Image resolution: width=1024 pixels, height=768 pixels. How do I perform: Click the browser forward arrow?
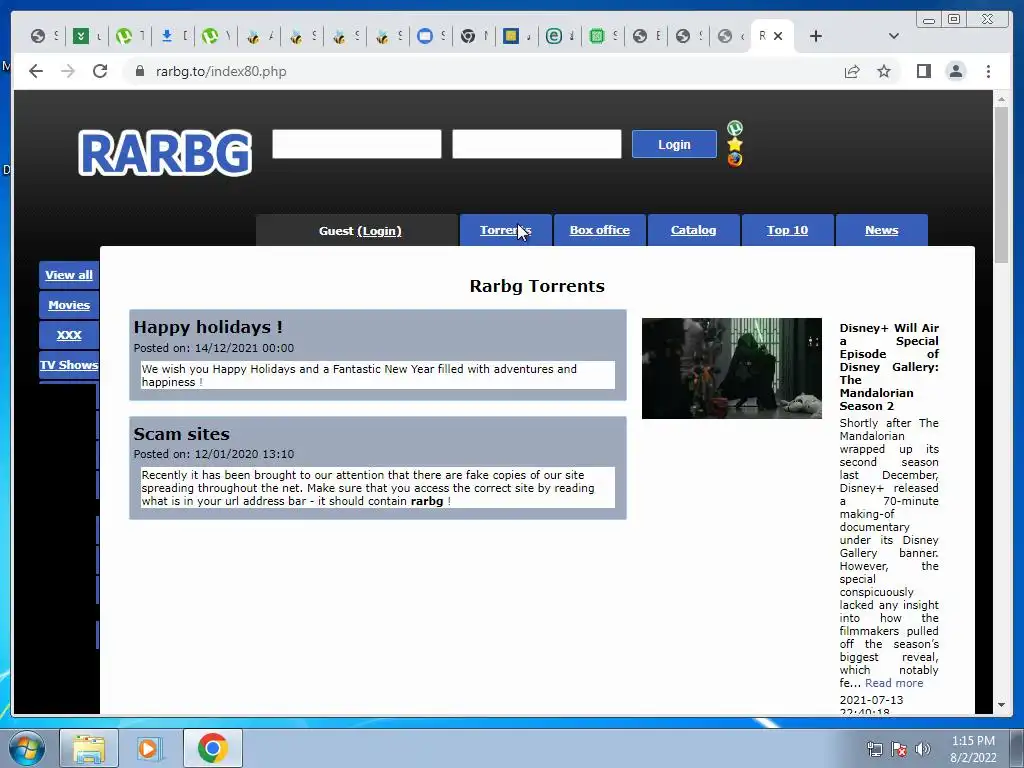(x=68, y=71)
